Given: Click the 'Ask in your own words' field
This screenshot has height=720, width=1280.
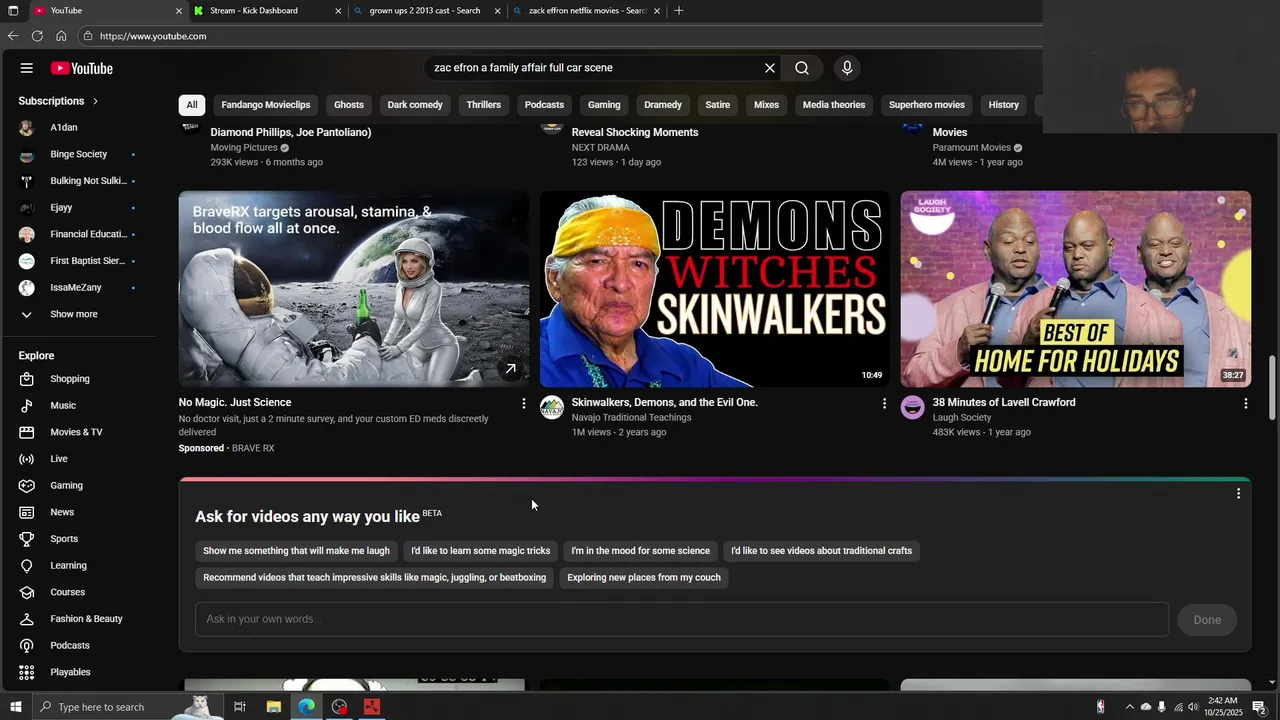Looking at the screenshot, I should click(682, 620).
